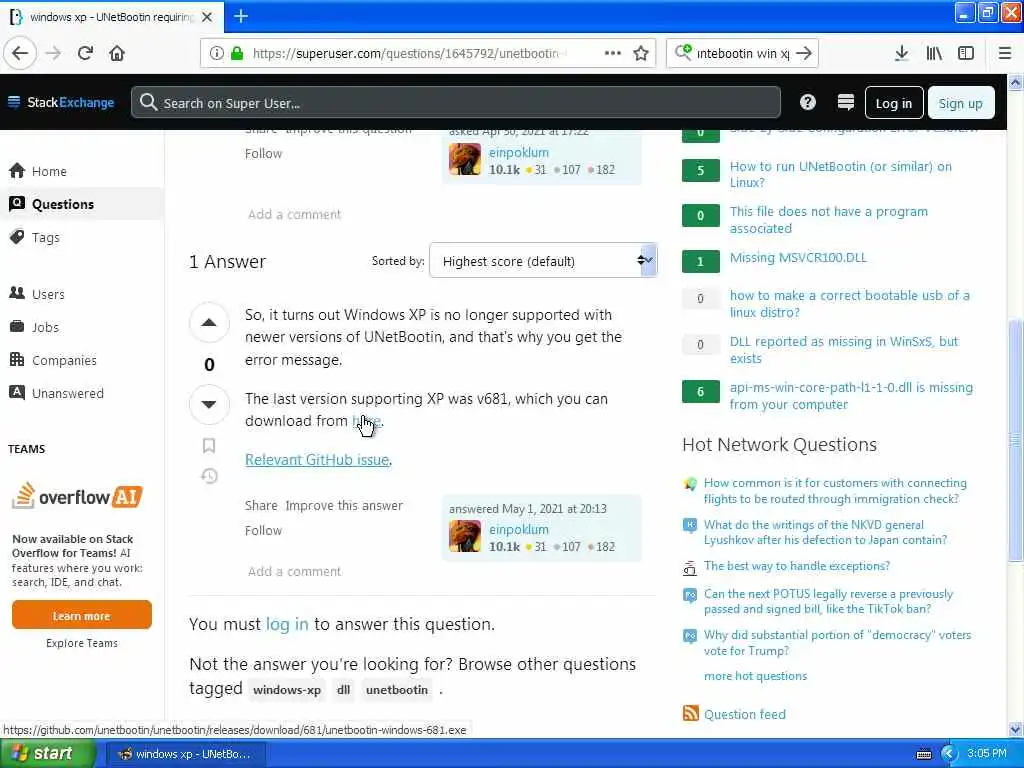Open the browser hamburger menu

1005,53
